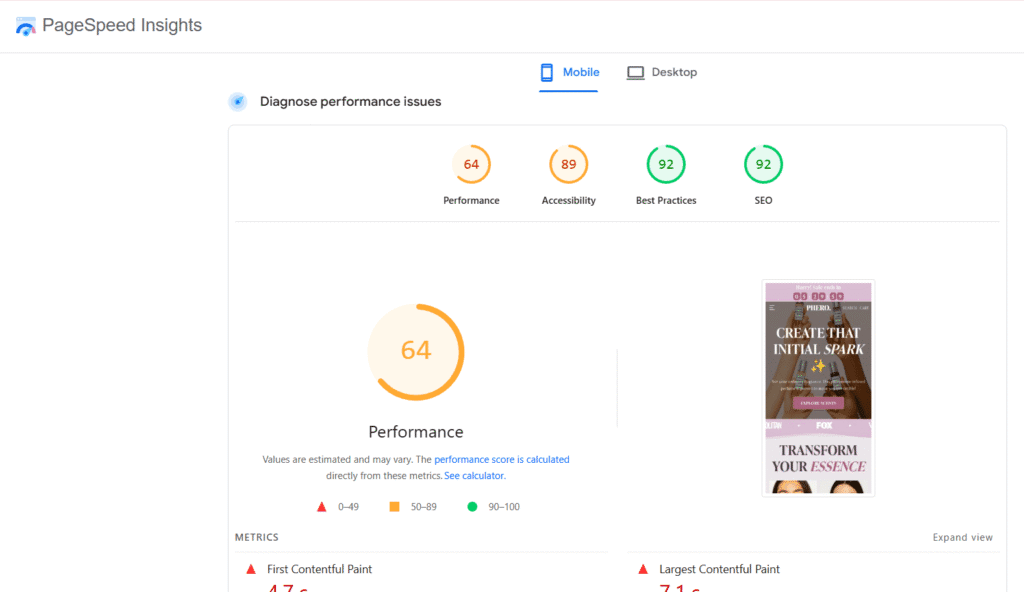Click the desktop monitor icon

click(634, 72)
